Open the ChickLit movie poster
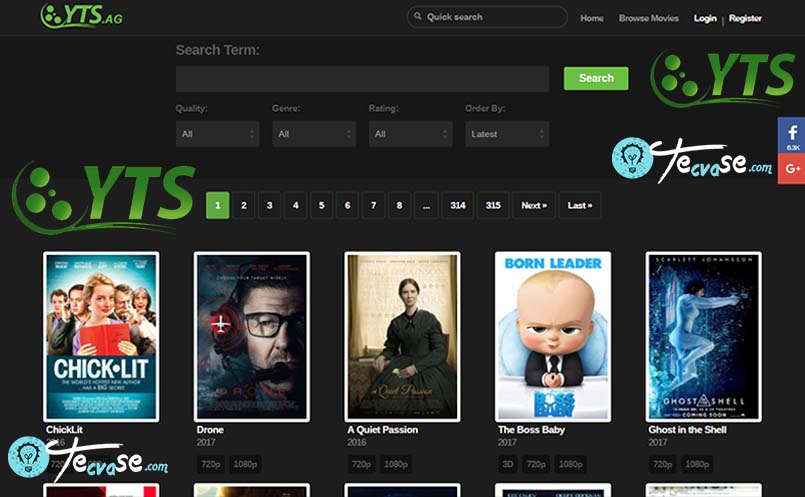805x497 pixels. coord(101,337)
